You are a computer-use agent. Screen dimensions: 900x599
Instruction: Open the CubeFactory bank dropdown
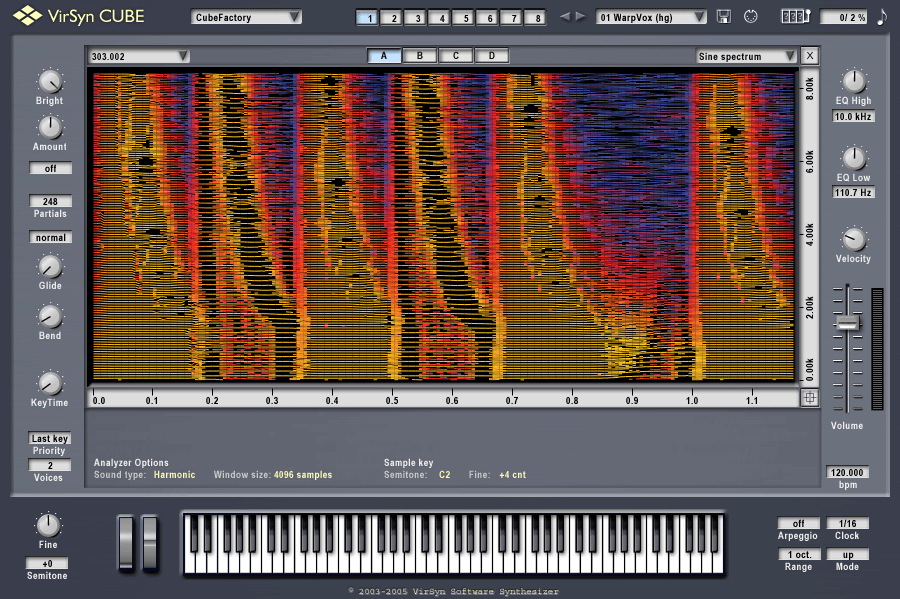click(x=246, y=17)
